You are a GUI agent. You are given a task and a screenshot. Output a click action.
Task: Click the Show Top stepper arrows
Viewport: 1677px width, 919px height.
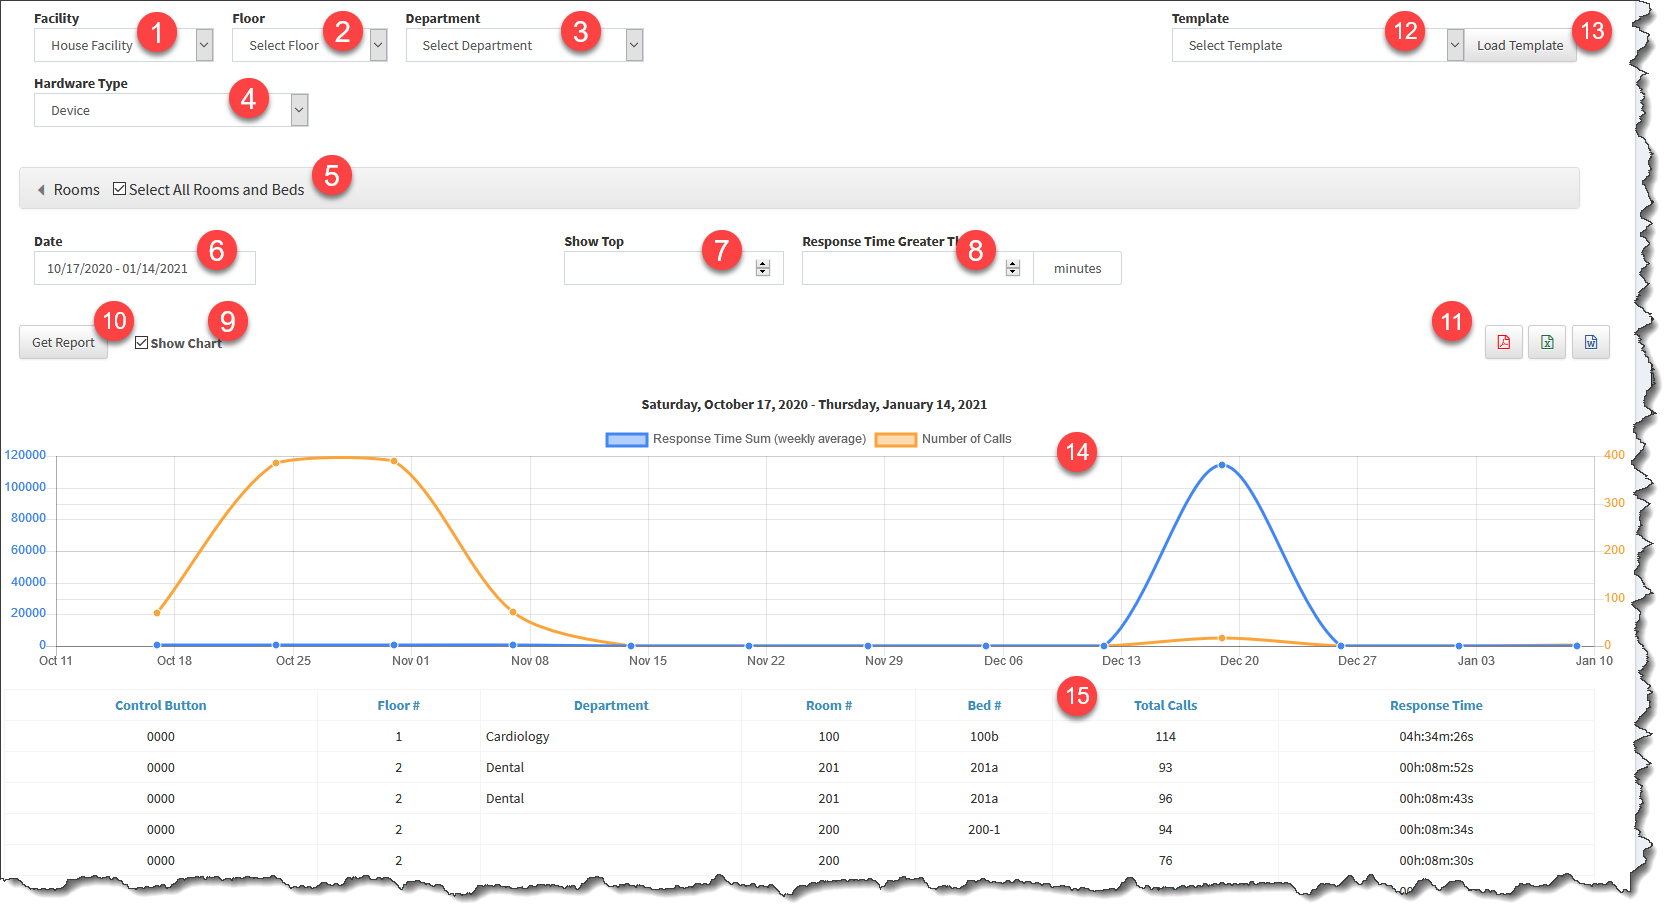tap(763, 268)
